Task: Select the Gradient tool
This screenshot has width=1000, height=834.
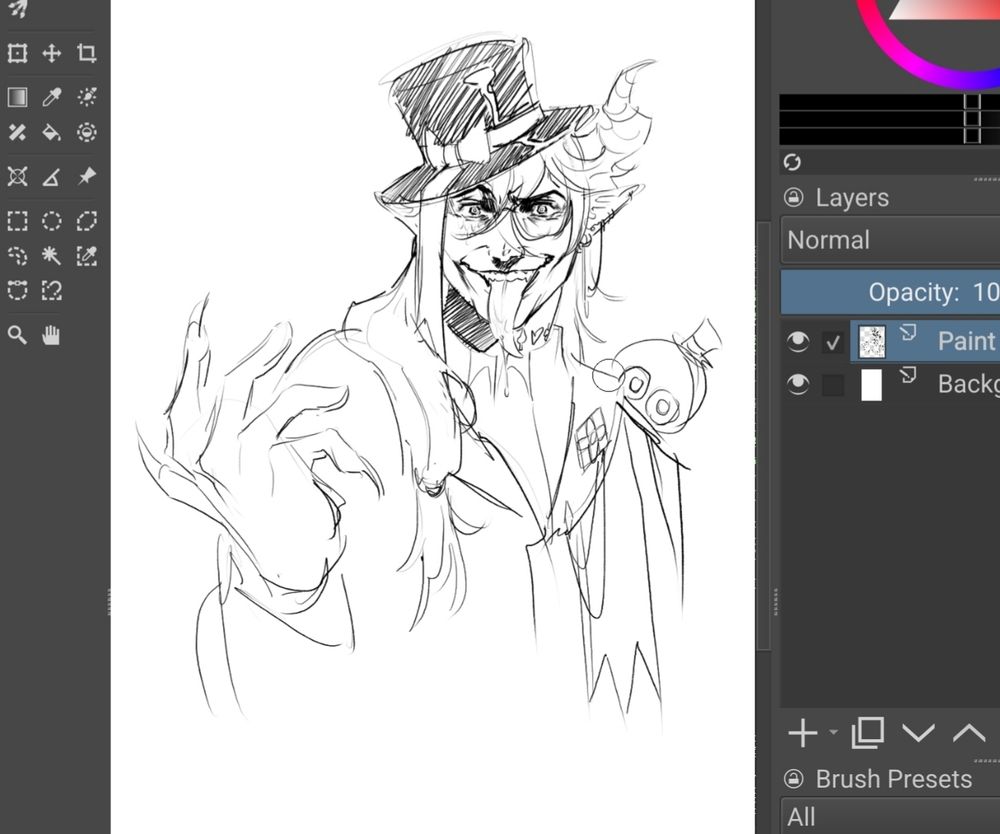Action: 17,97
